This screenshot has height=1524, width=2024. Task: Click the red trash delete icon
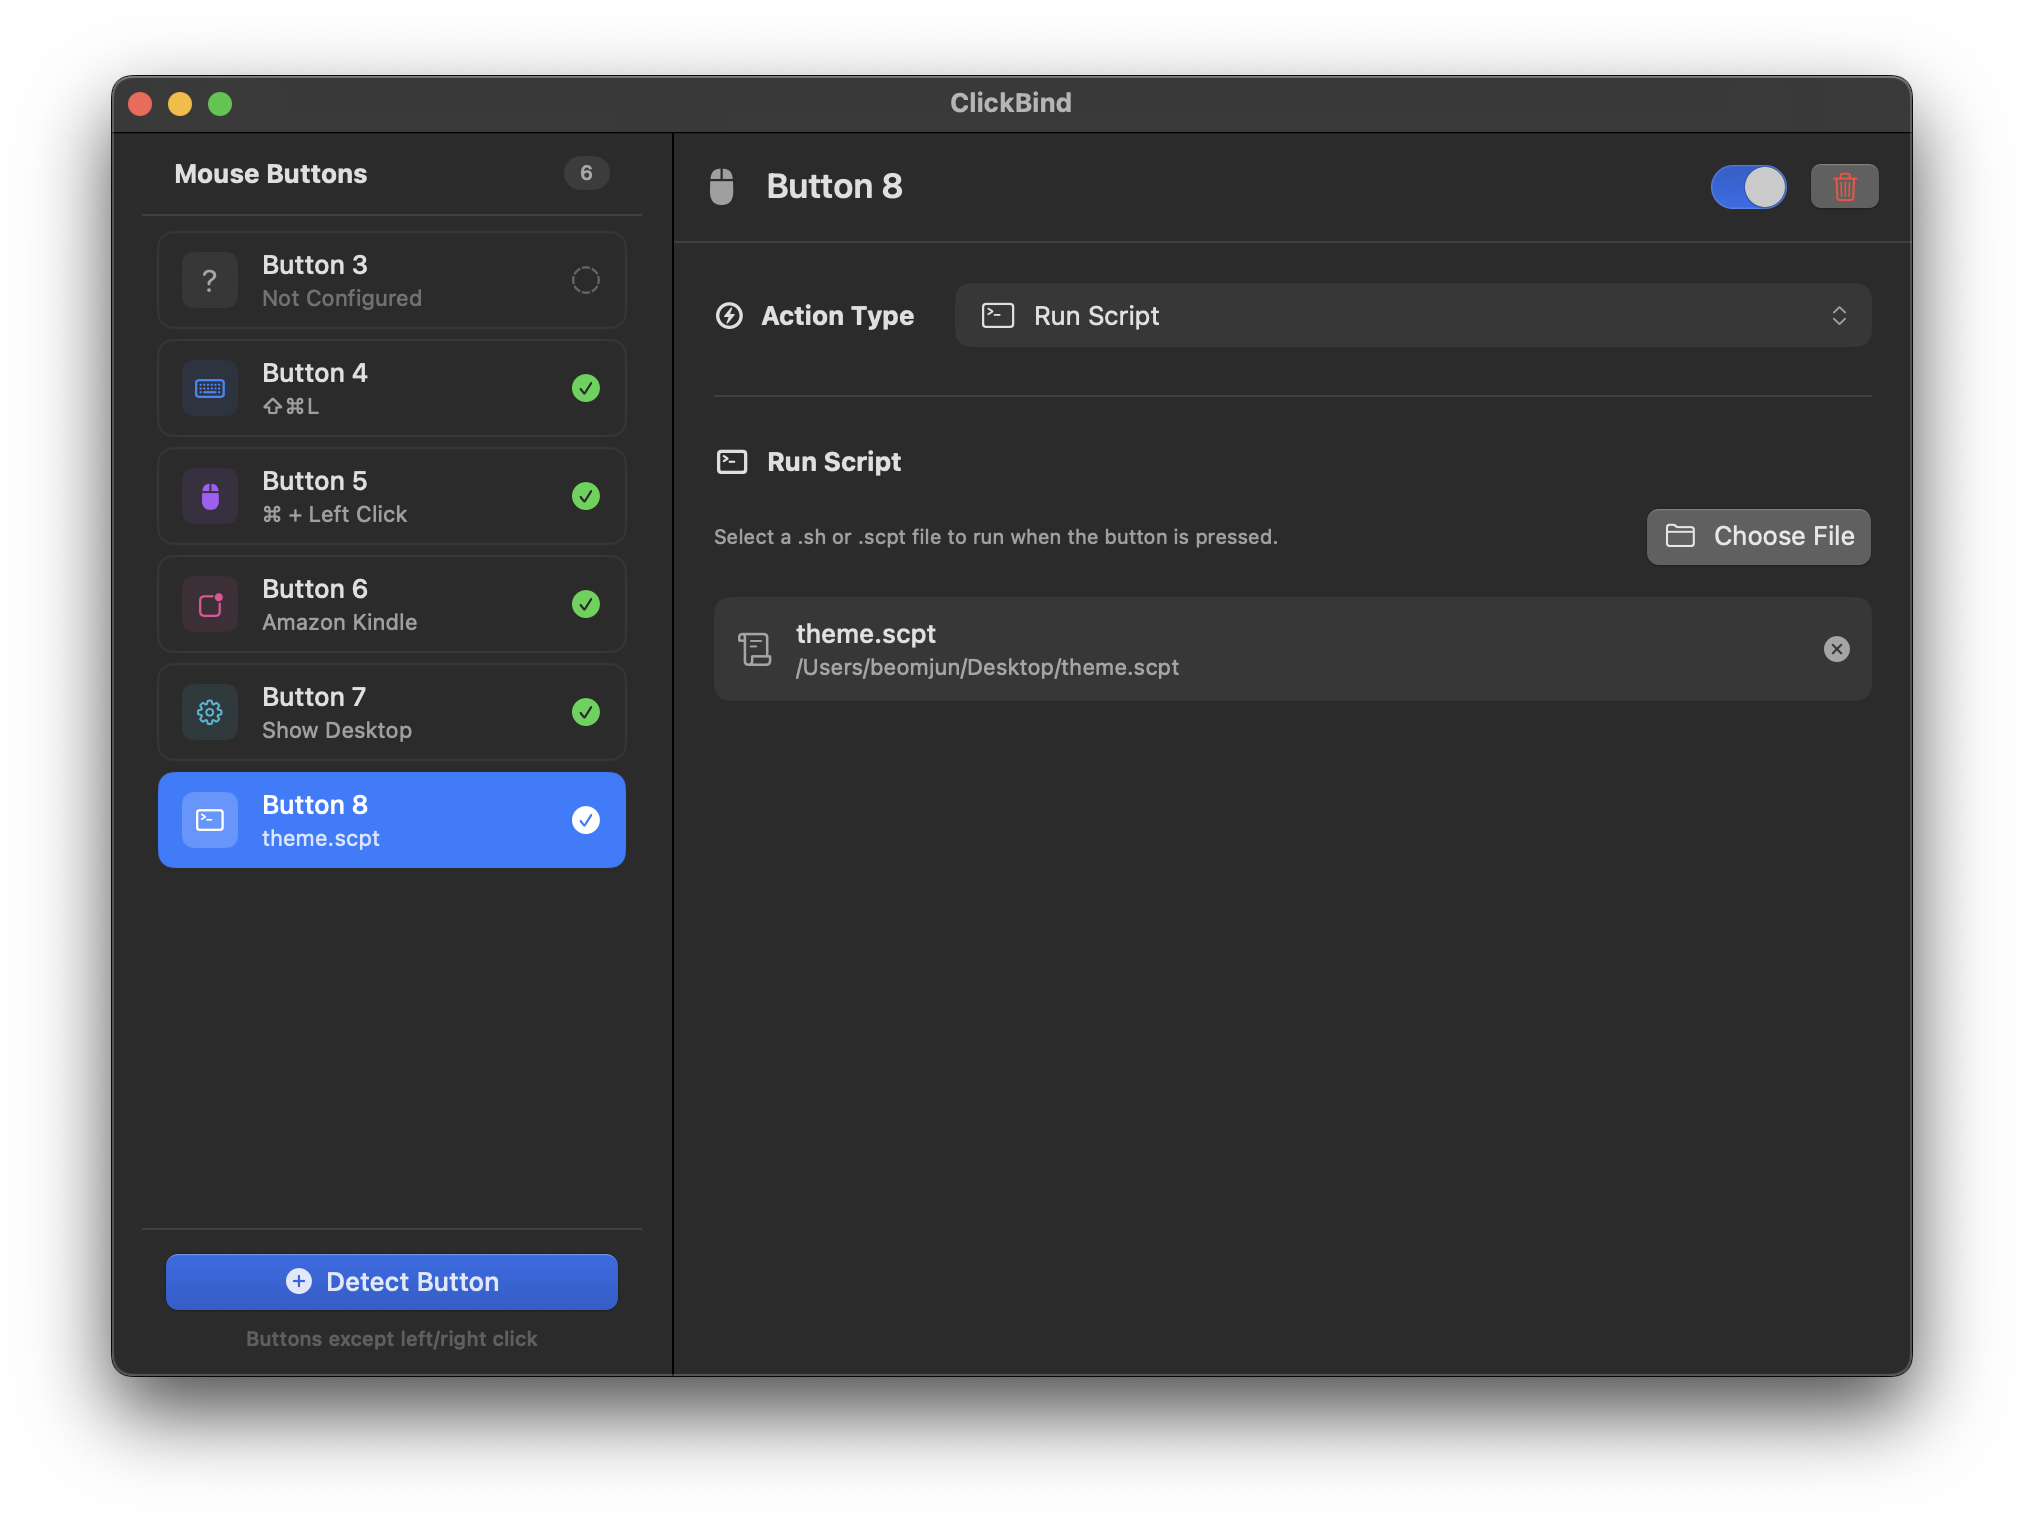tap(1844, 186)
